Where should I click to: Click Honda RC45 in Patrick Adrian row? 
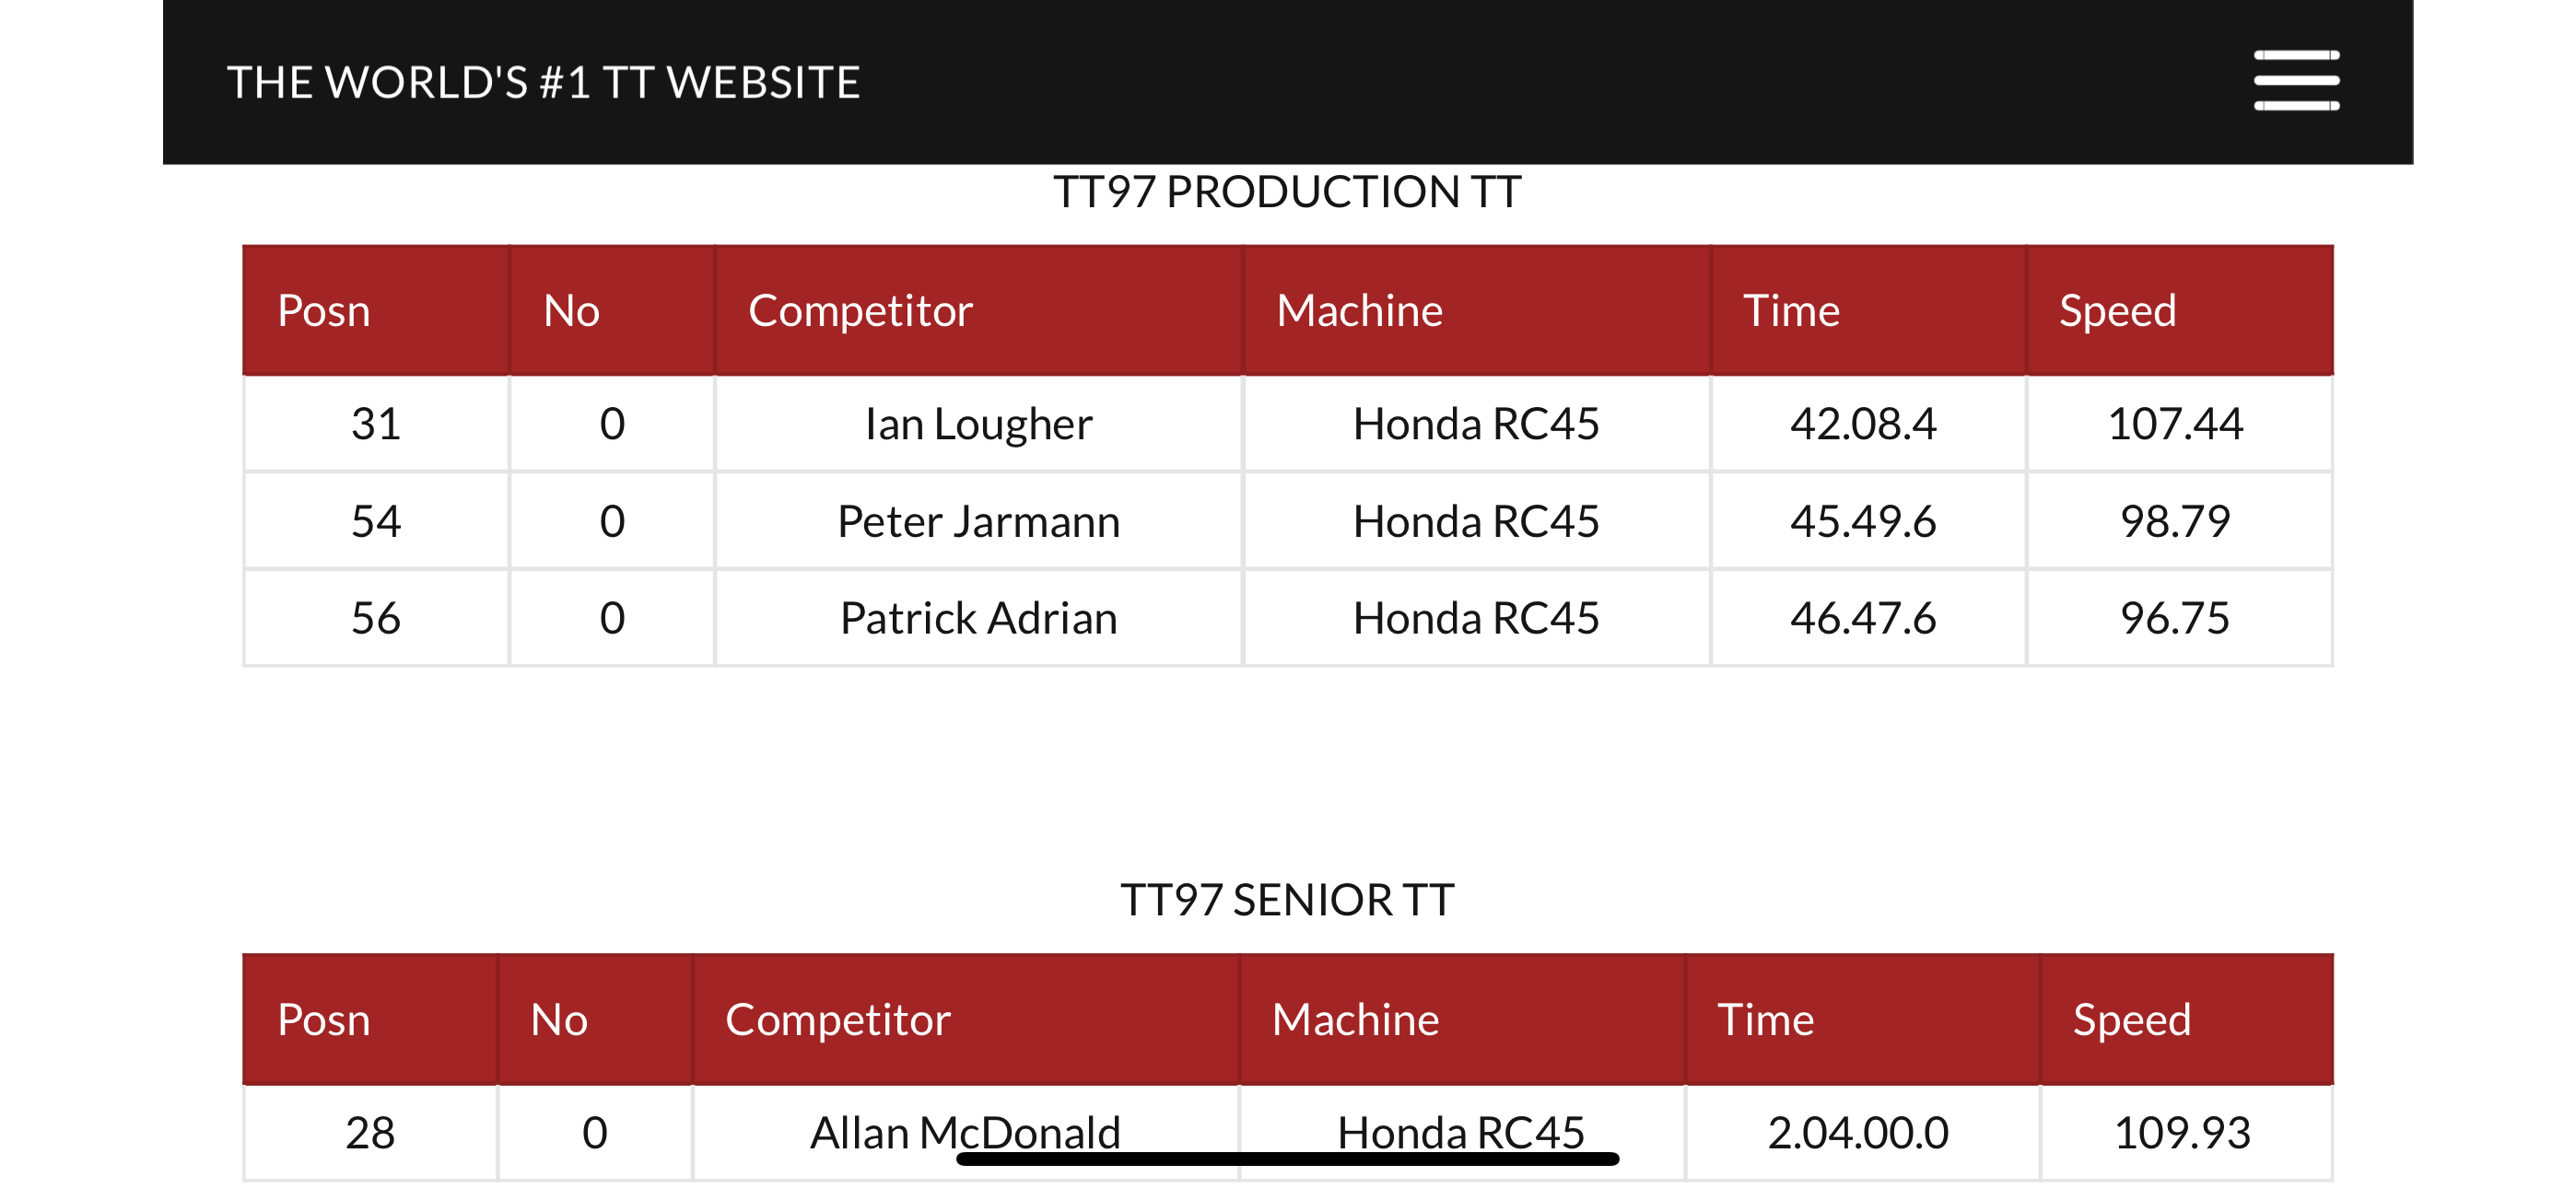coord(1476,618)
